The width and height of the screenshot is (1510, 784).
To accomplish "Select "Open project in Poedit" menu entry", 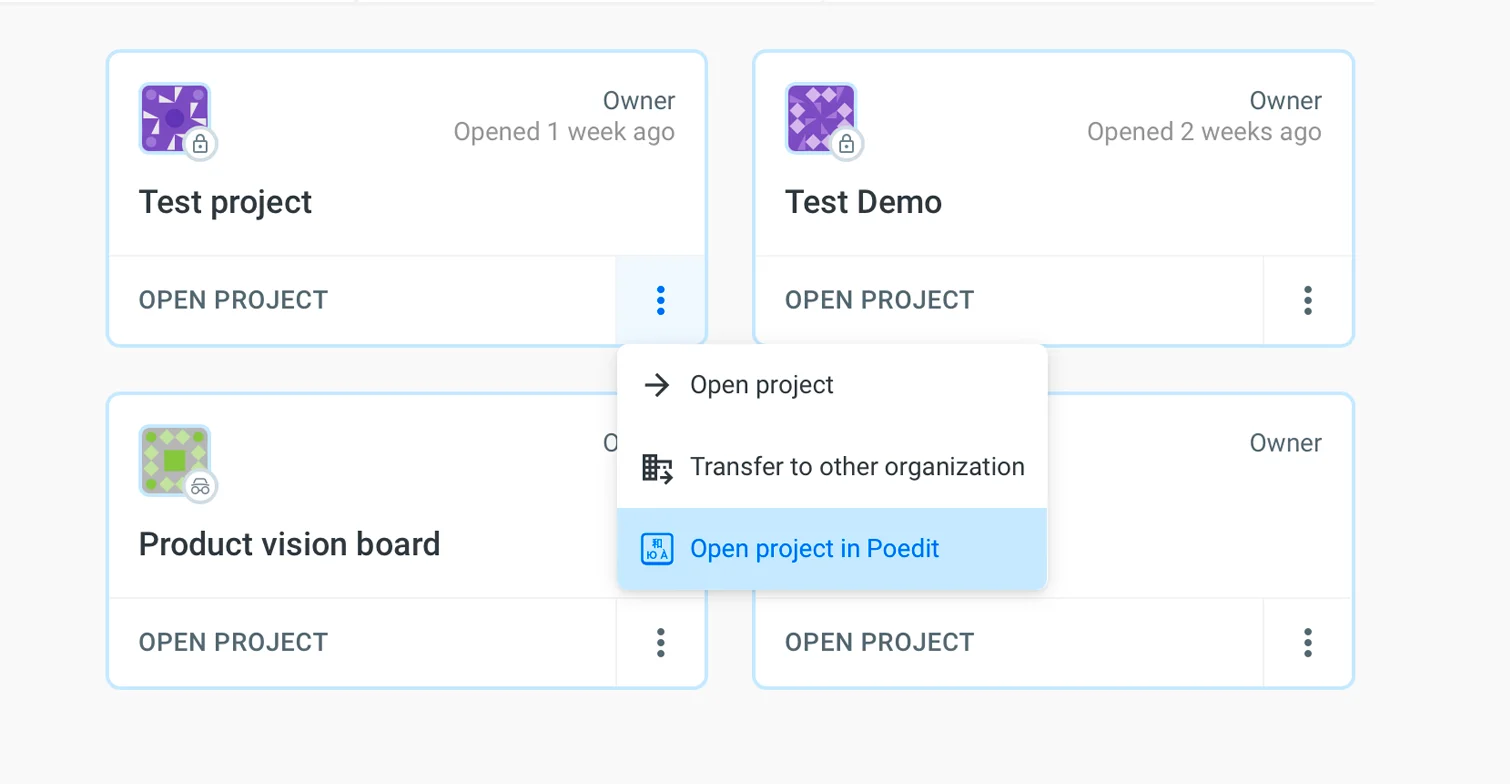I will (x=814, y=549).
